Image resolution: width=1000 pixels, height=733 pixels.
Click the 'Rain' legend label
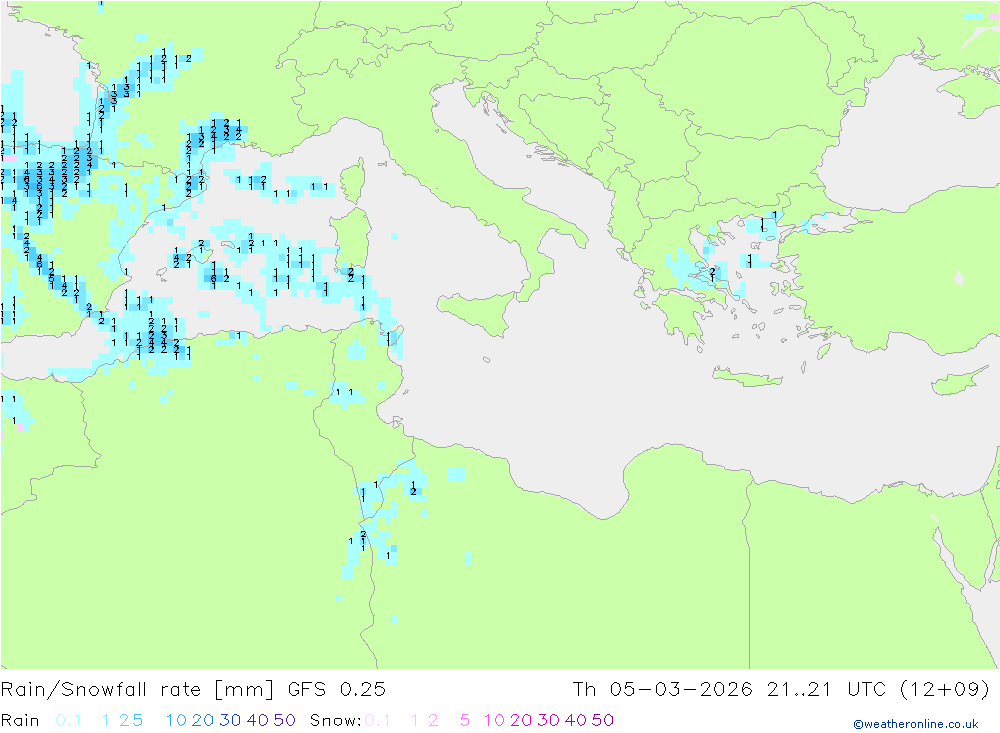point(20,720)
